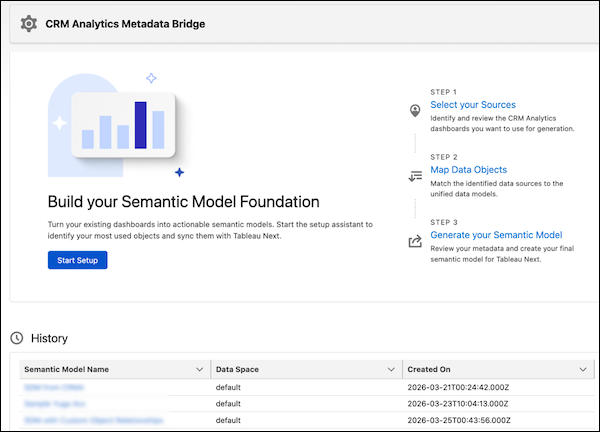
Task: Sort by the Semantic Model Name header
Action: (67, 369)
